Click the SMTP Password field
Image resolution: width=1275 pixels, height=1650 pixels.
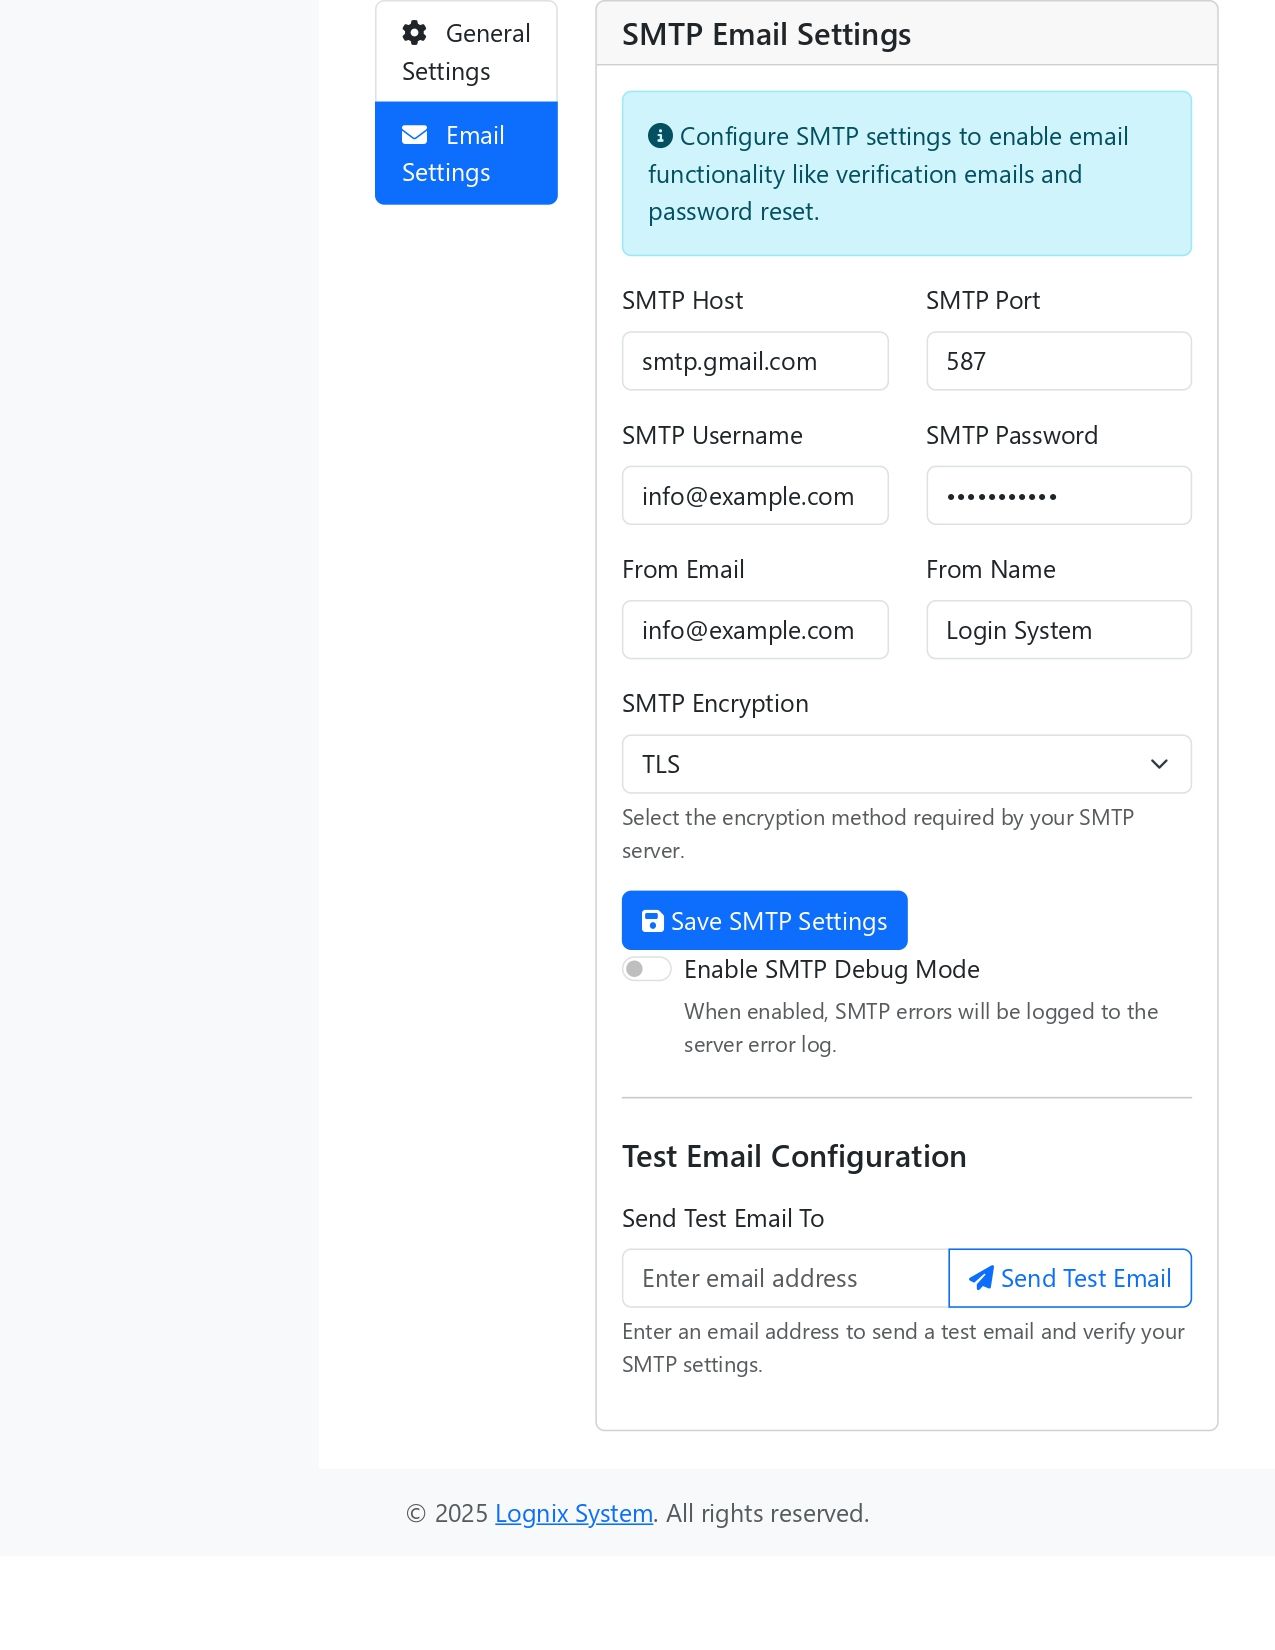tap(1058, 496)
